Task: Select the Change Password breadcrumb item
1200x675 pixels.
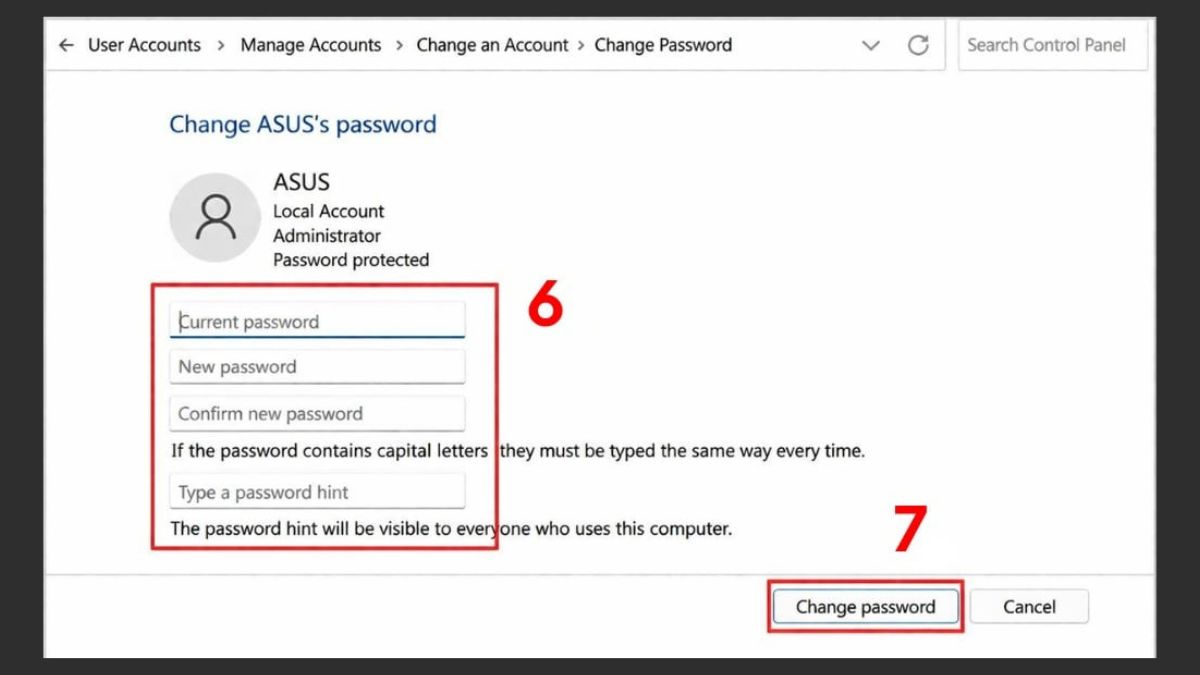Action: click(x=663, y=45)
